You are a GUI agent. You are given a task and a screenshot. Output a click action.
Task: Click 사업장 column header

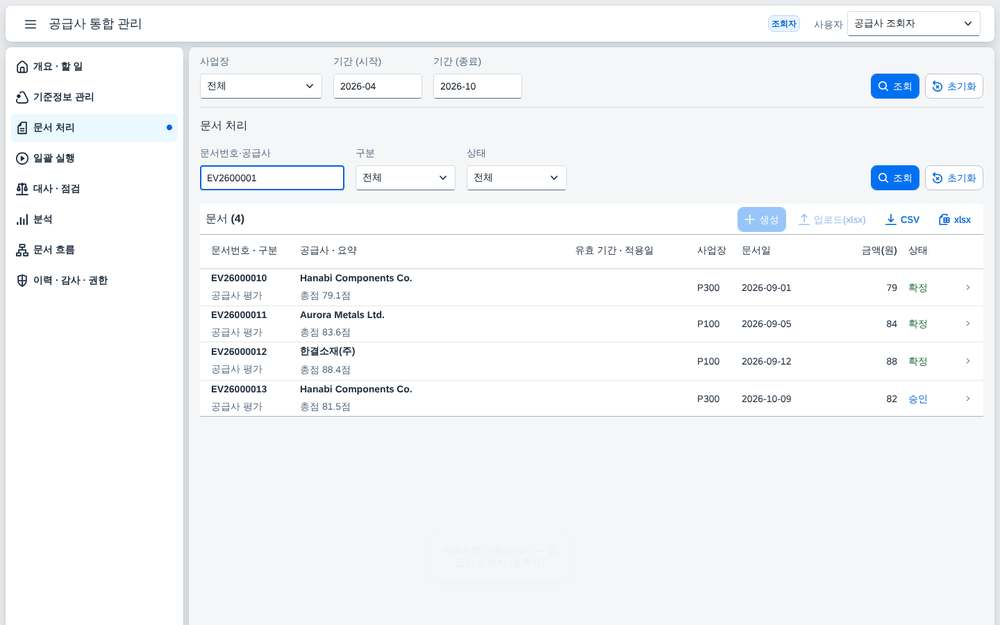tap(711, 251)
